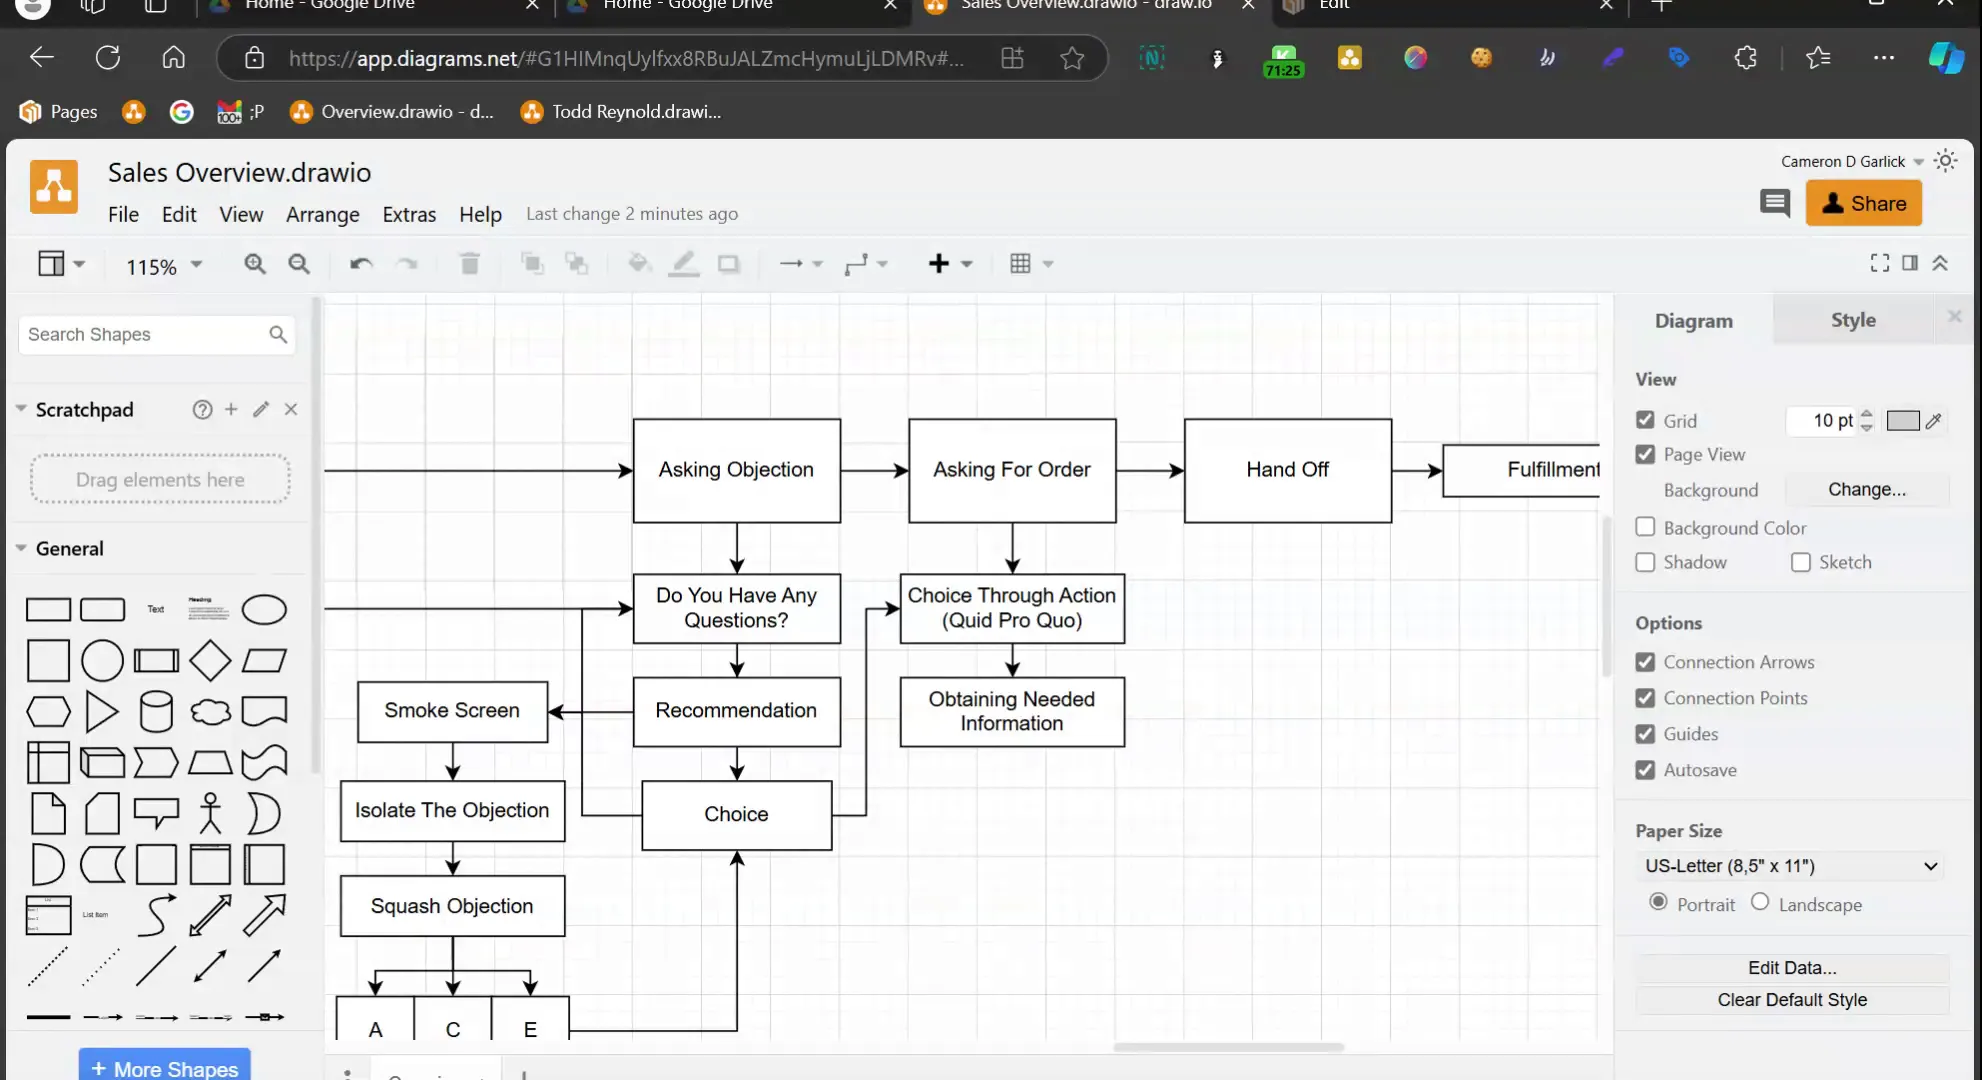This screenshot has height=1080, width=1982.
Task: Open the 115% zoom level dropdown
Action: point(161,265)
